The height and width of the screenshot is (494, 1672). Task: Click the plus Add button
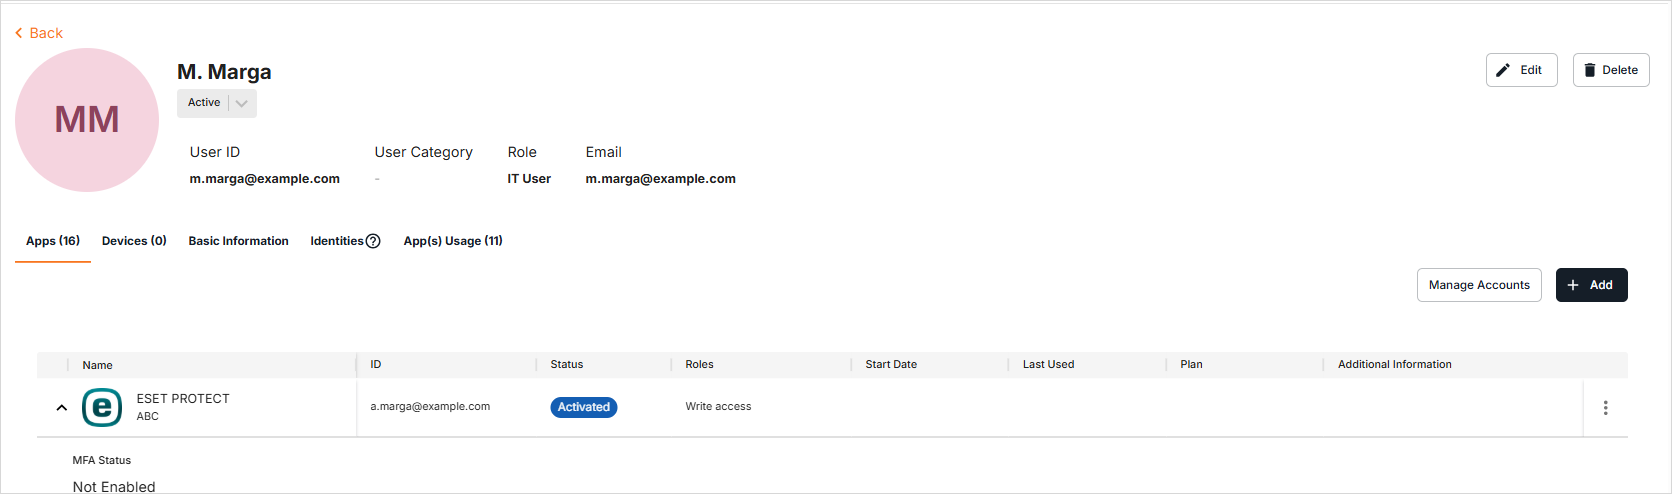tap(1591, 285)
